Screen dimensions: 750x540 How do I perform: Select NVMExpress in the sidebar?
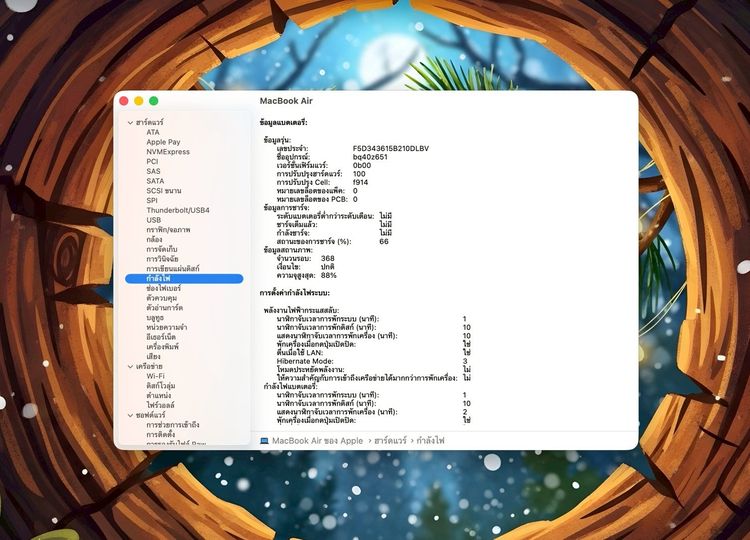coord(167,151)
